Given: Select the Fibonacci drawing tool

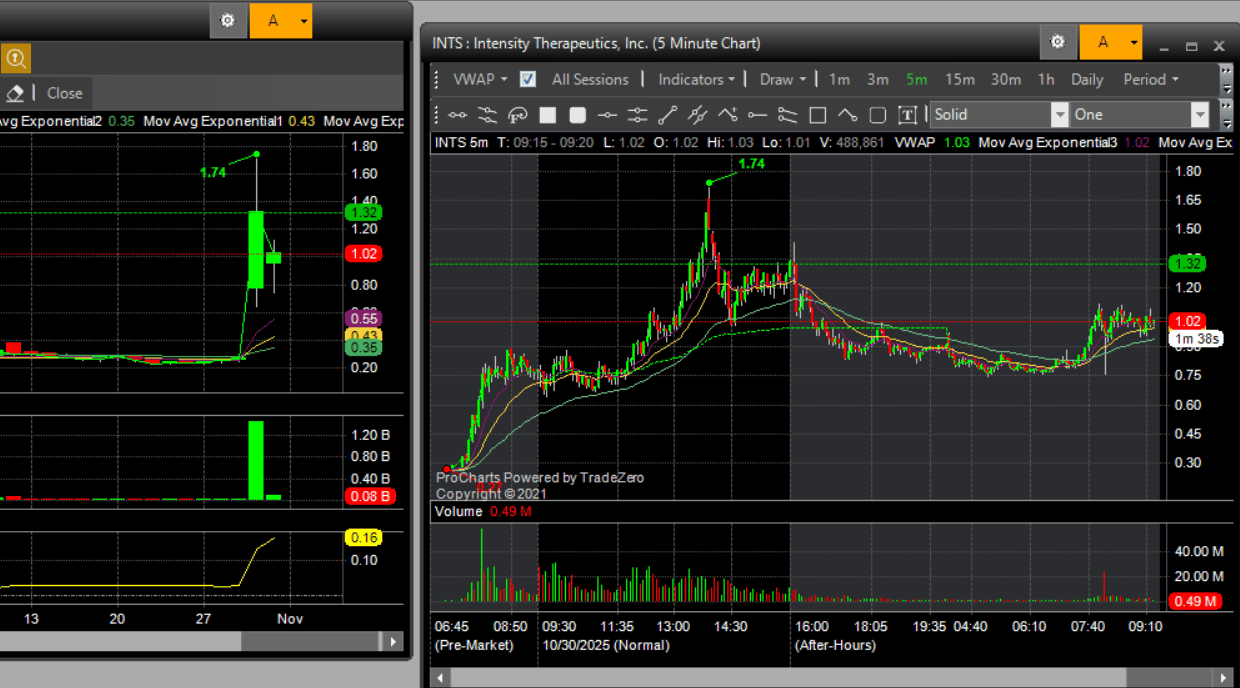Looking at the screenshot, I should pos(517,115).
